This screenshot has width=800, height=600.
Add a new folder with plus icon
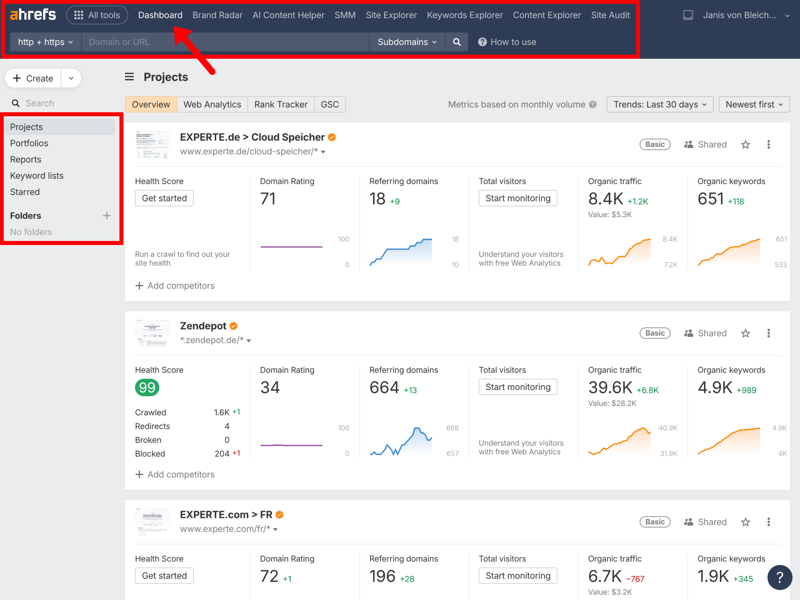107,216
